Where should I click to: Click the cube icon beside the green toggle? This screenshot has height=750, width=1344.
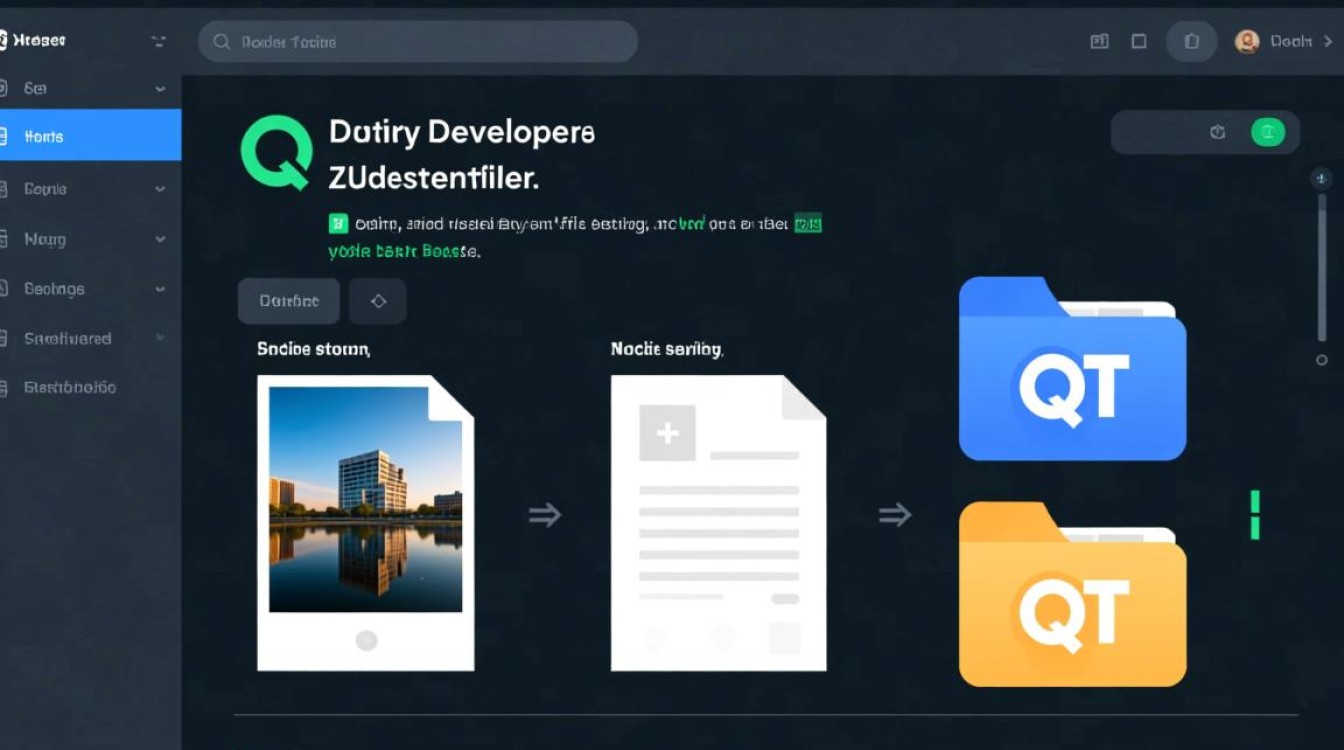click(x=1217, y=132)
